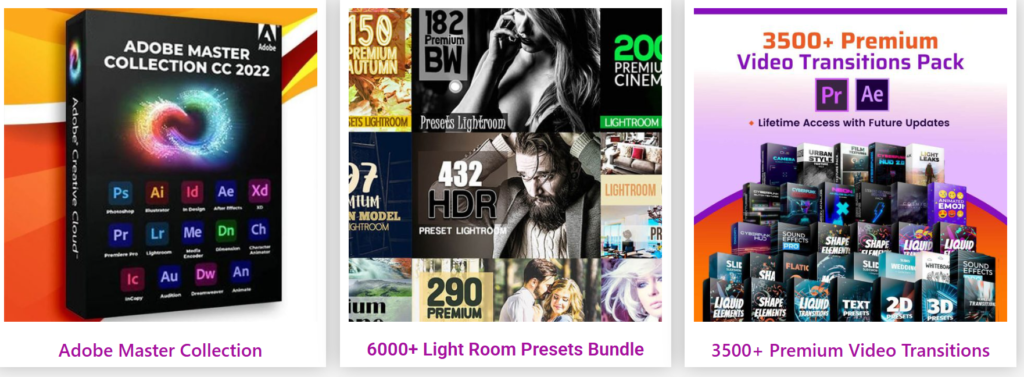
Task: Click the After Effects Ae icon in Transitions banner
Action: [x=872, y=95]
